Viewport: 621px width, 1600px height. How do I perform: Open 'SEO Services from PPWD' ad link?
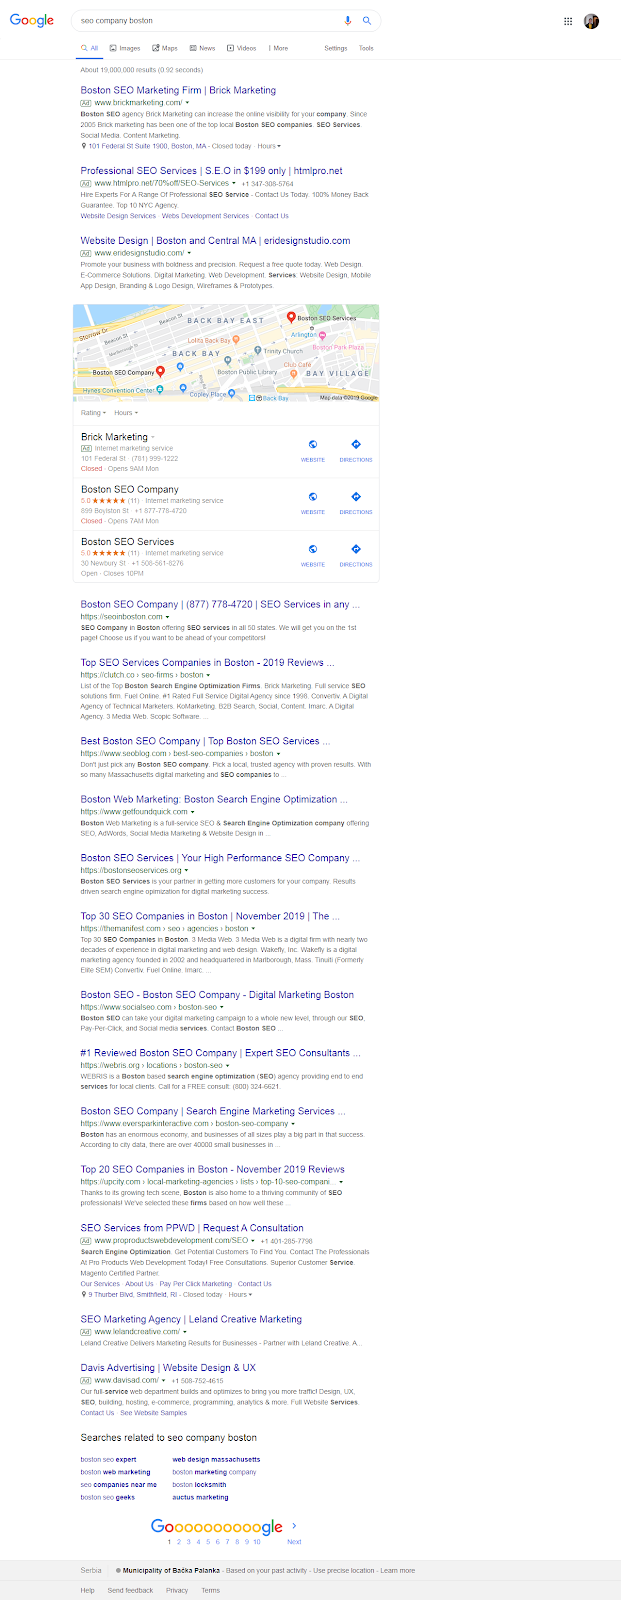[x=192, y=1228]
